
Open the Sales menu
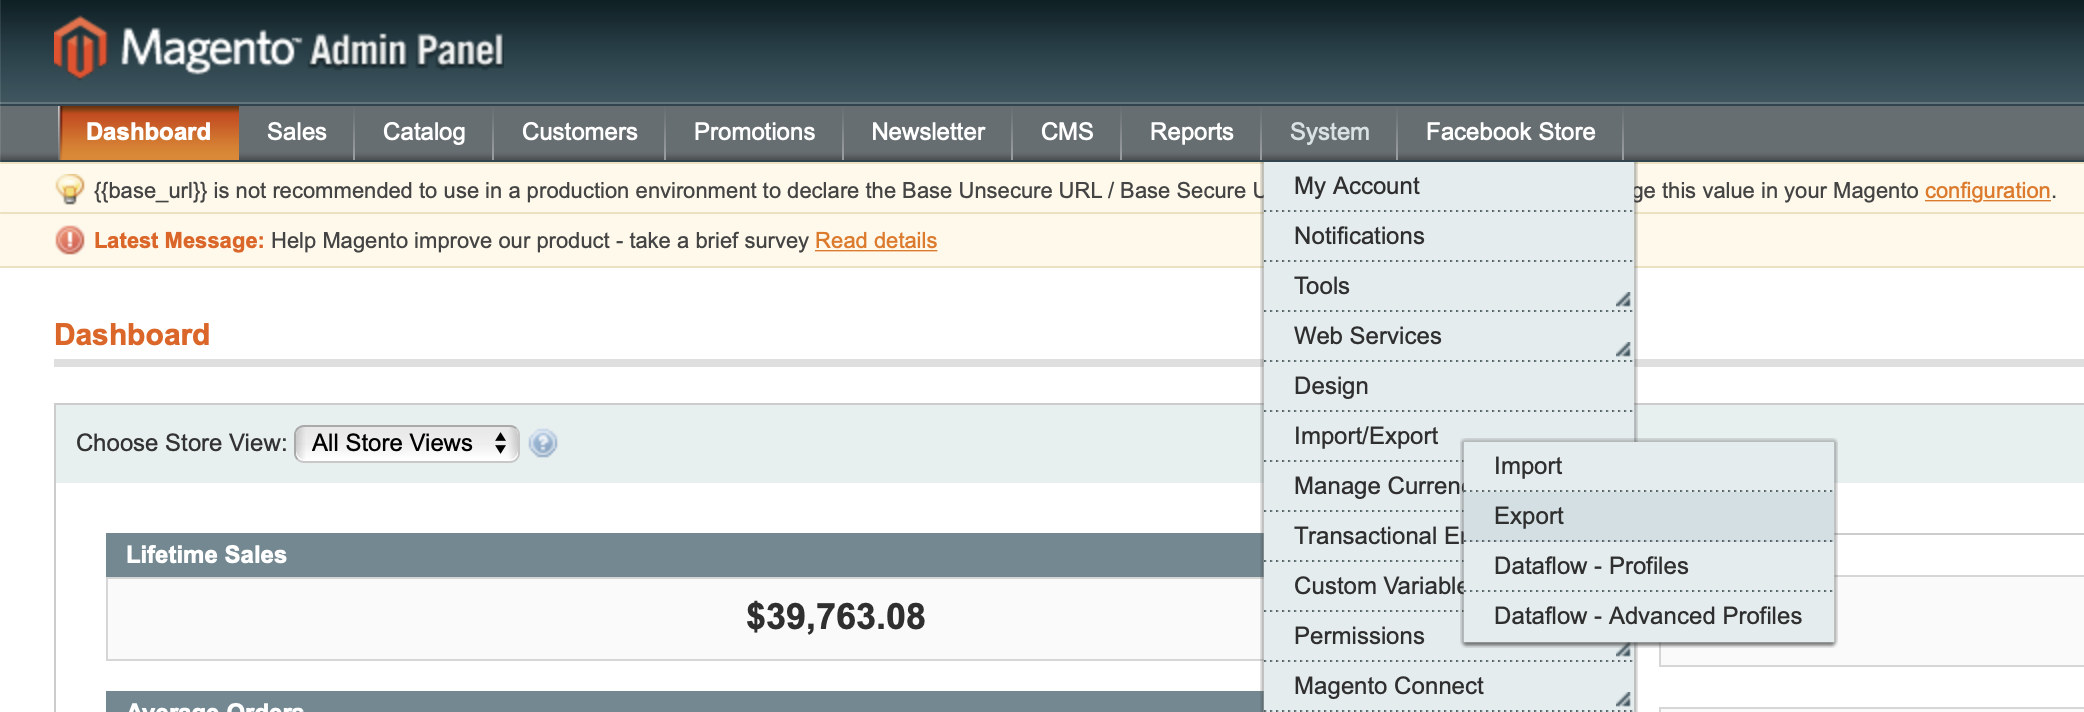297,132
